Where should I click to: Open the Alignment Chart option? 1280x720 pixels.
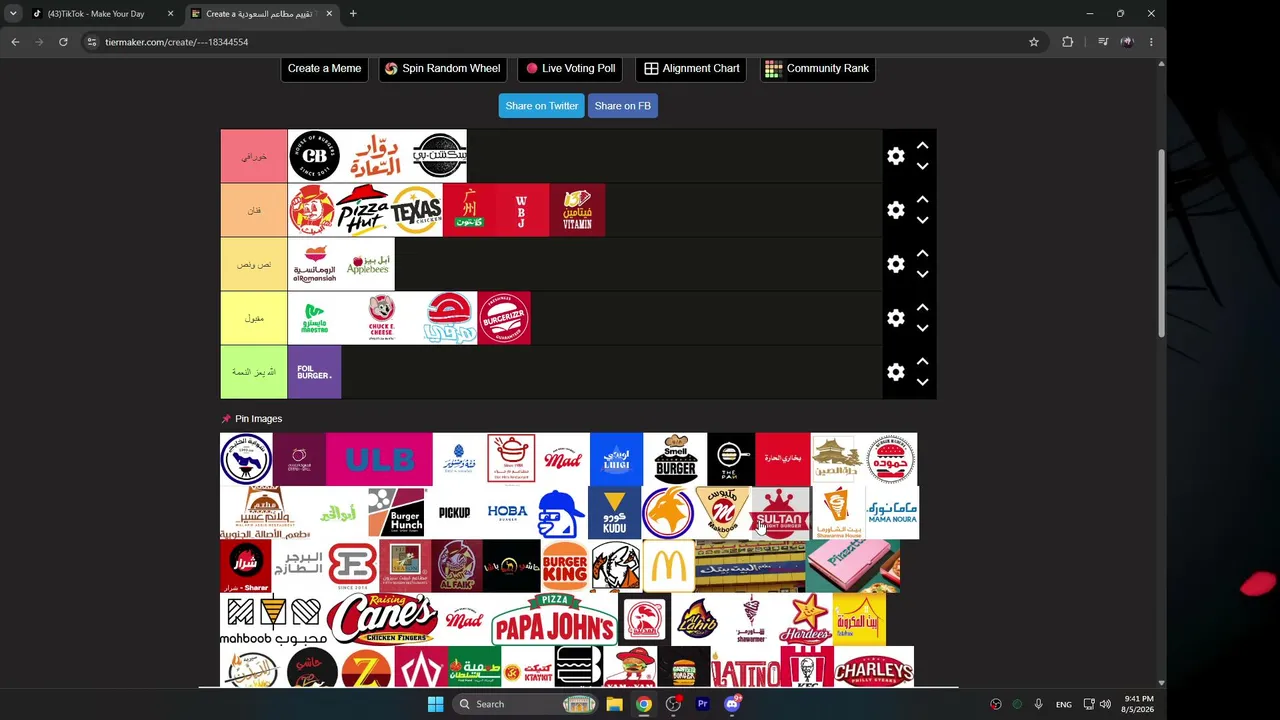point(691,68)
